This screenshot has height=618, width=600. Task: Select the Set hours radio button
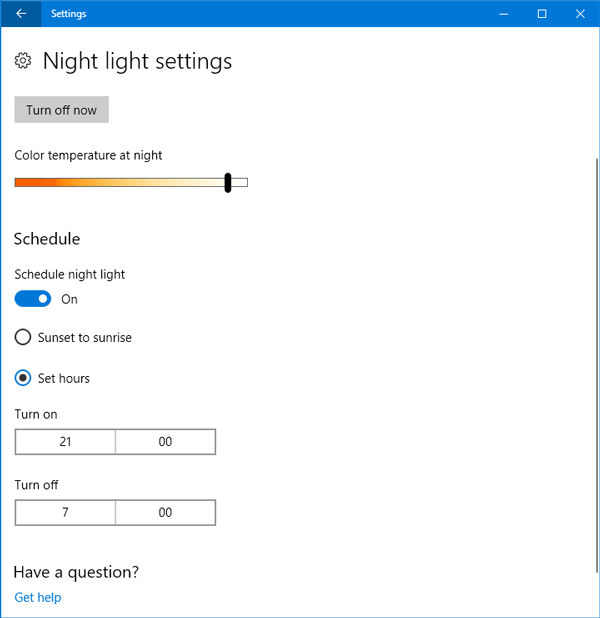click(x=23, y=378)
